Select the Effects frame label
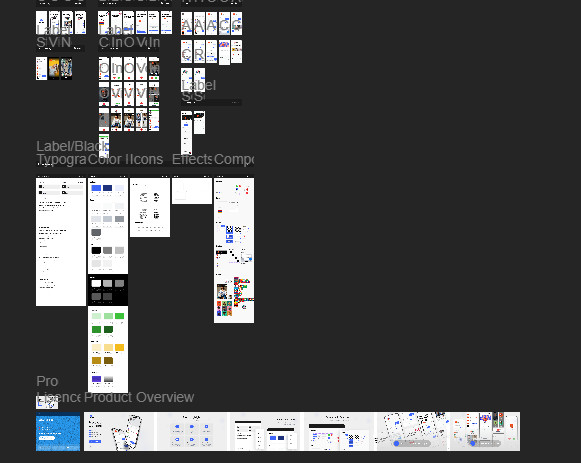The height and width of the screenshot is (463, 581). (192, 160)
